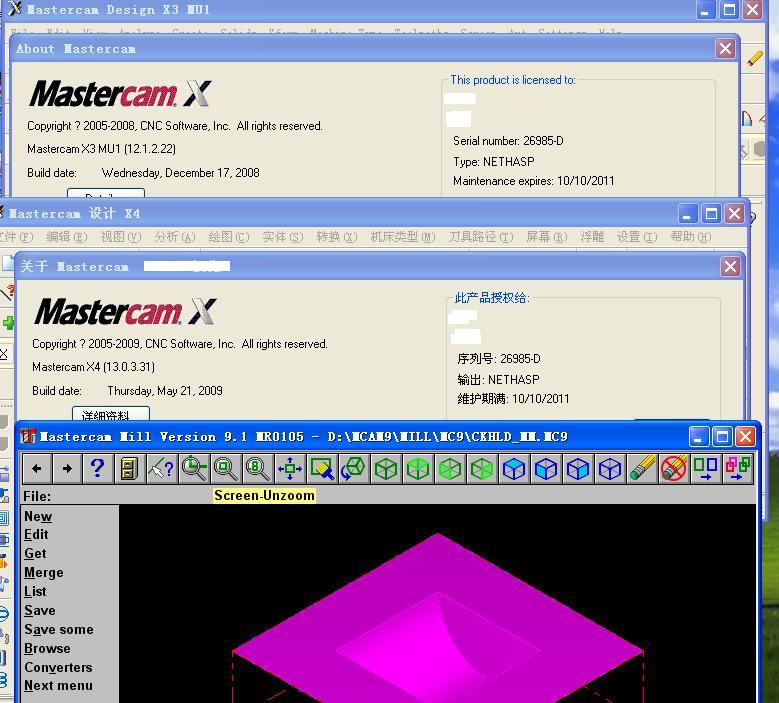The height and width of the screenshot is (703, 779).
Task: Open 分析(A) menu in X4 window
Action: tap(174, 237)
